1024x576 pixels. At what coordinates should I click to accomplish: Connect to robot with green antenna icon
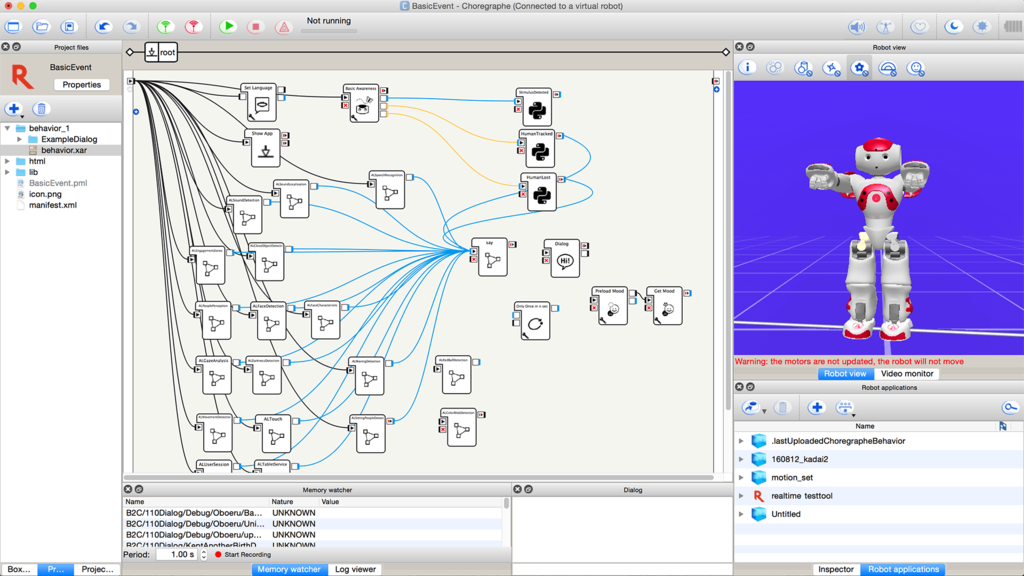(166, 27)
